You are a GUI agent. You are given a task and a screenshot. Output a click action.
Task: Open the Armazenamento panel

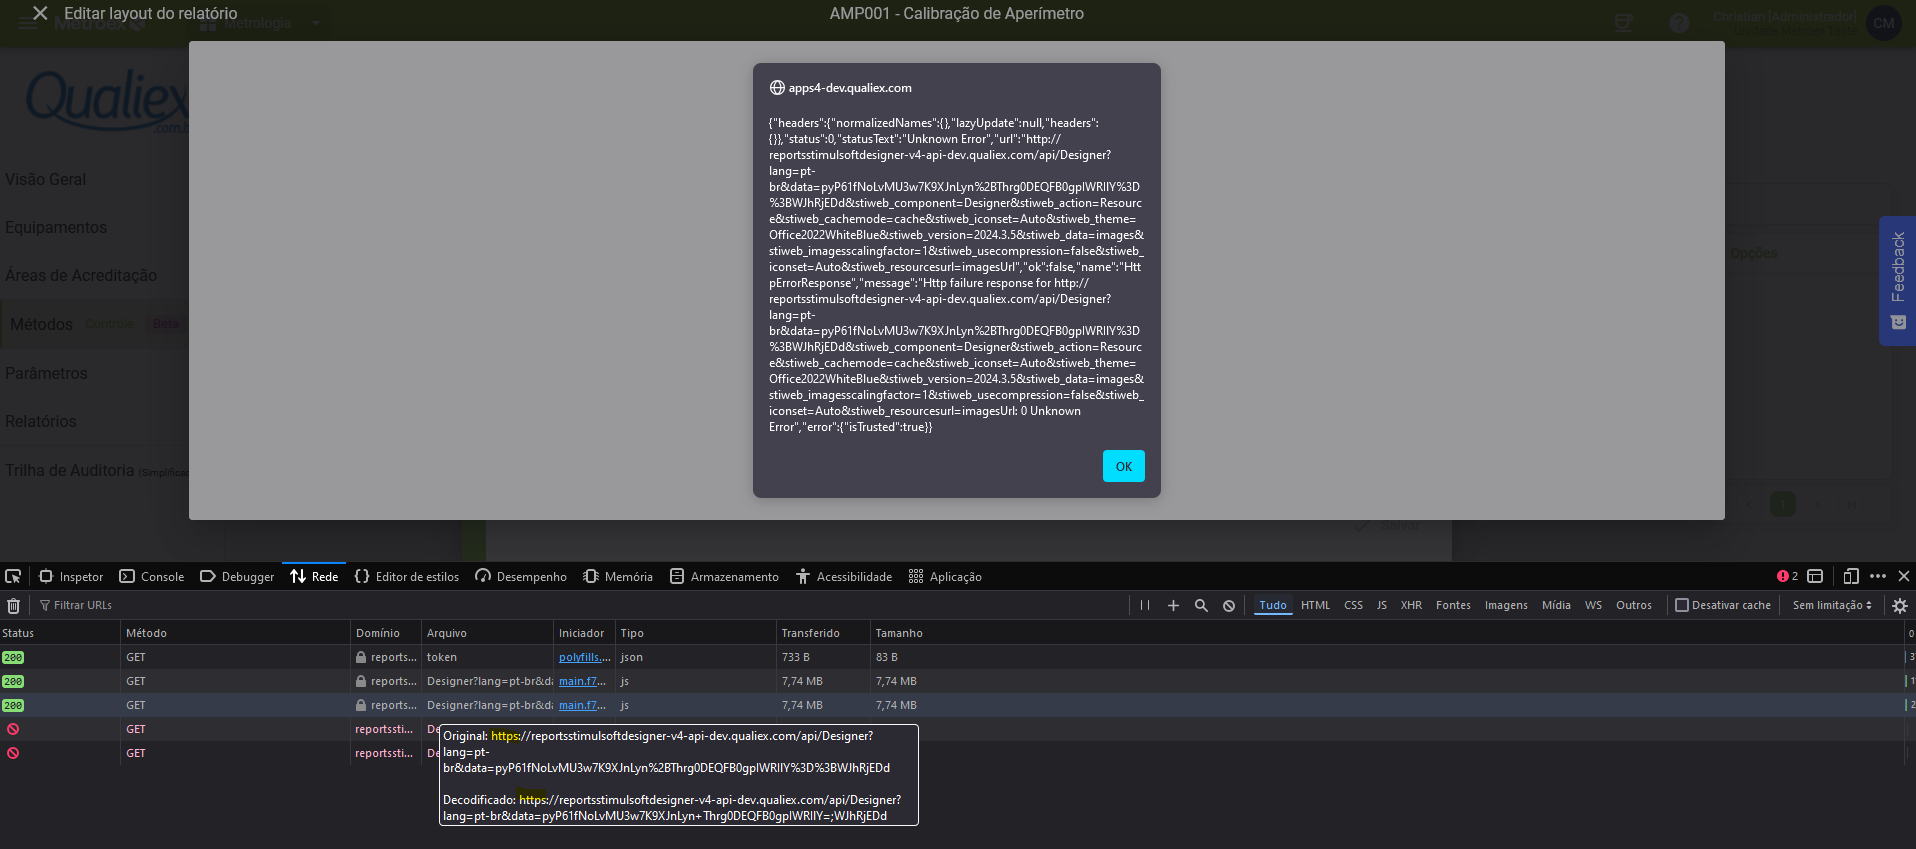click(724, 576)
